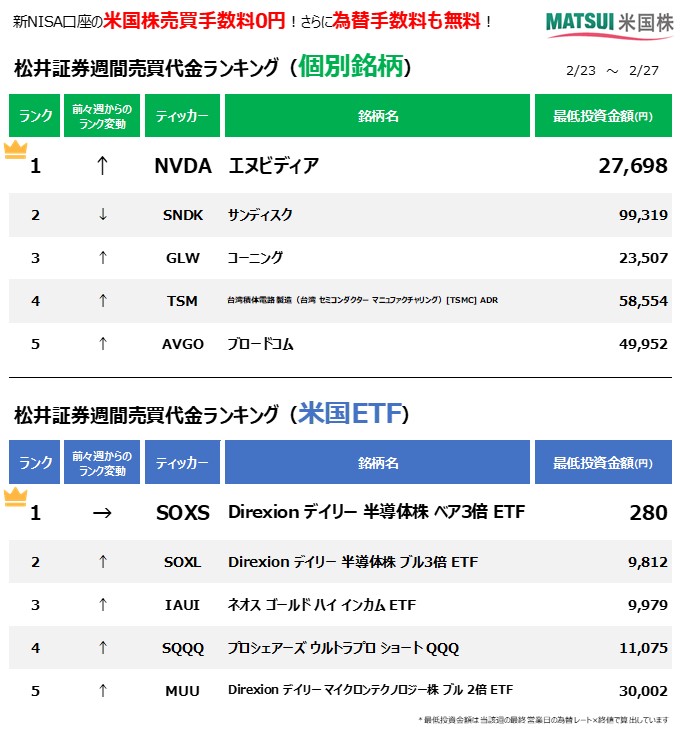The height and width of the screenshot is (734, 681).
Task: Select the IAUI ticker
Action: pyautogui.click(x=183, y=605)
